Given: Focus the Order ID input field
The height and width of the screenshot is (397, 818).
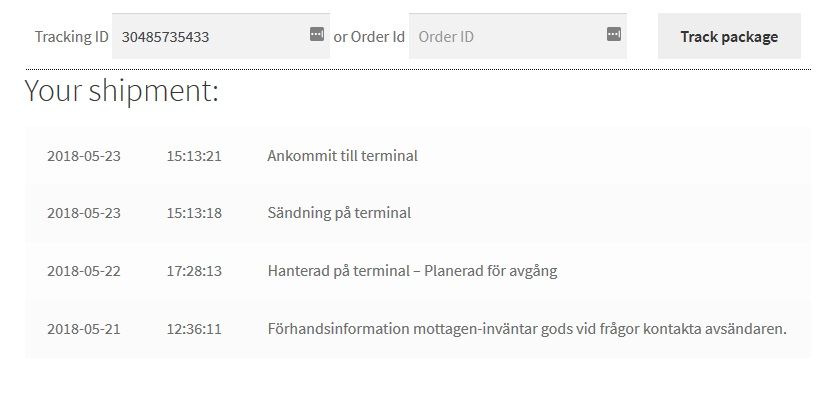Looking at the screenshot, I should pos(518,36).
